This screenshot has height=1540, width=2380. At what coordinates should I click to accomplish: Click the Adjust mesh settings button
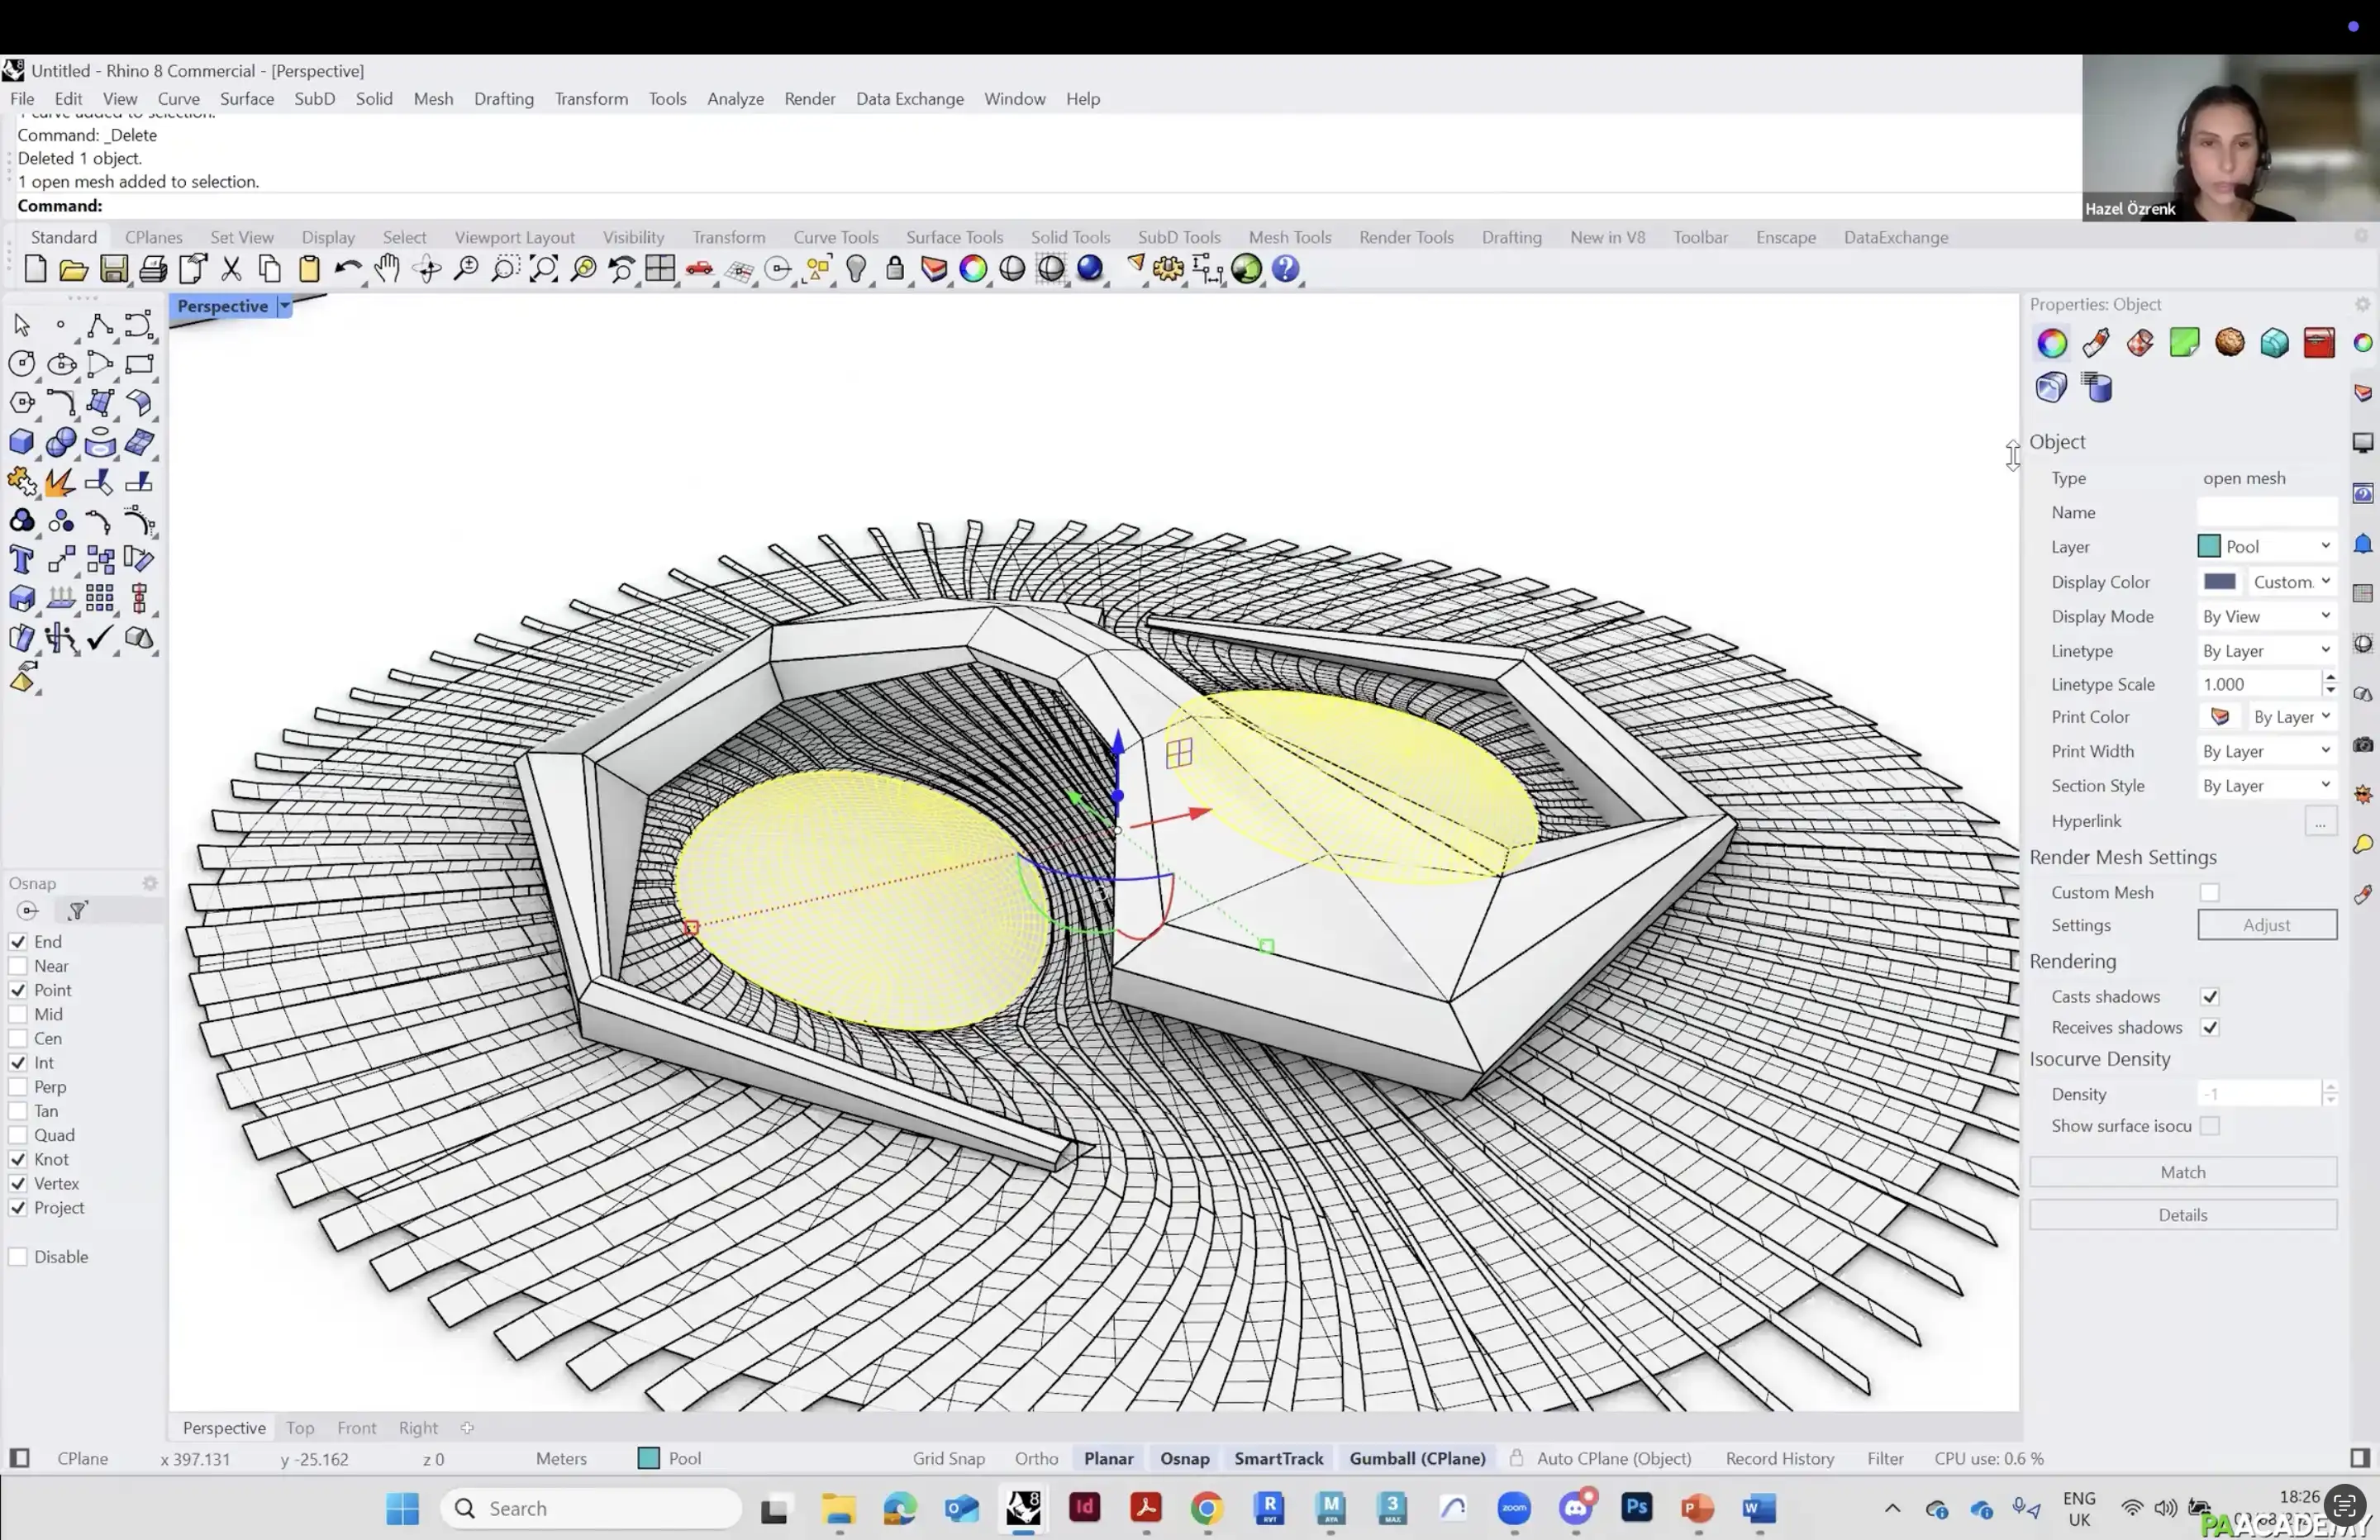pos(2266,925)
